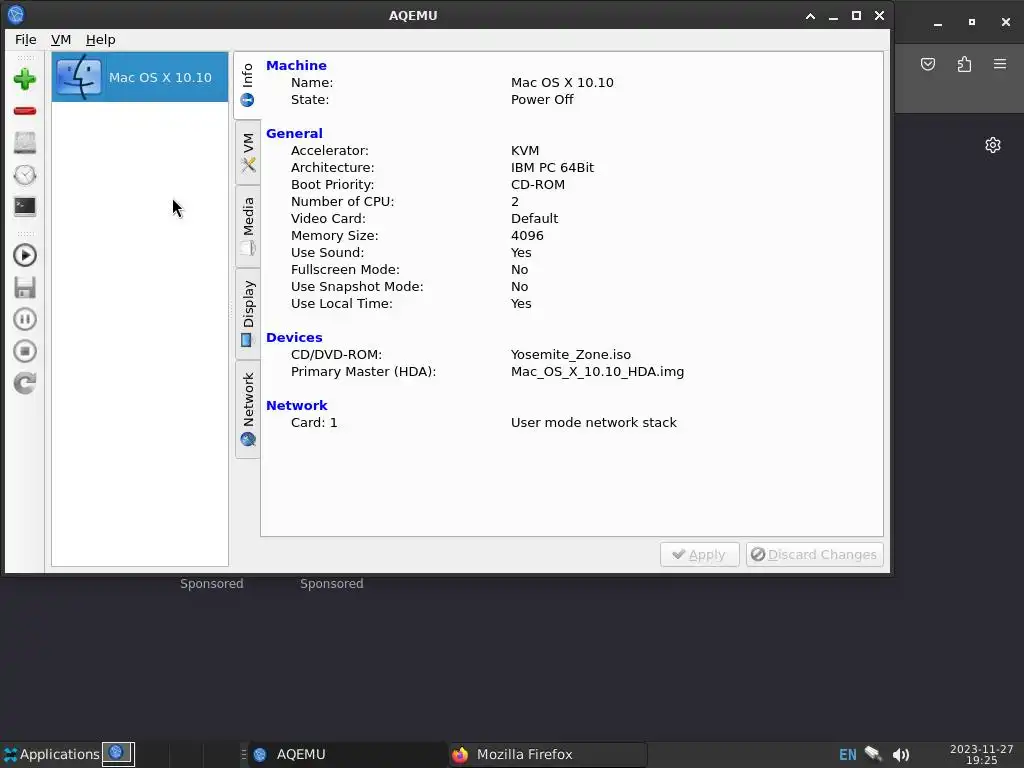Click the Devices section heading
The height and width of the screenshot is (768, 1024).
point(294,338)
